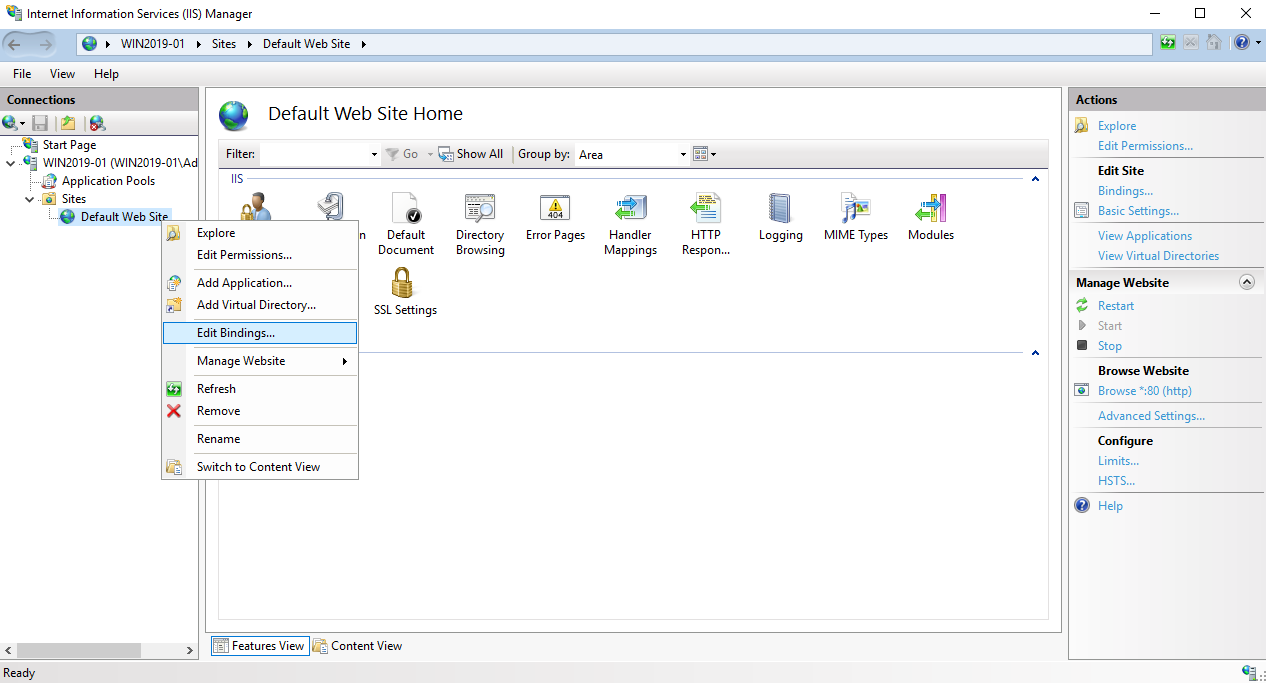Choose Refresh in the context menu
The height and width of the screenshot is (683, 1266).
pos(259,389)
